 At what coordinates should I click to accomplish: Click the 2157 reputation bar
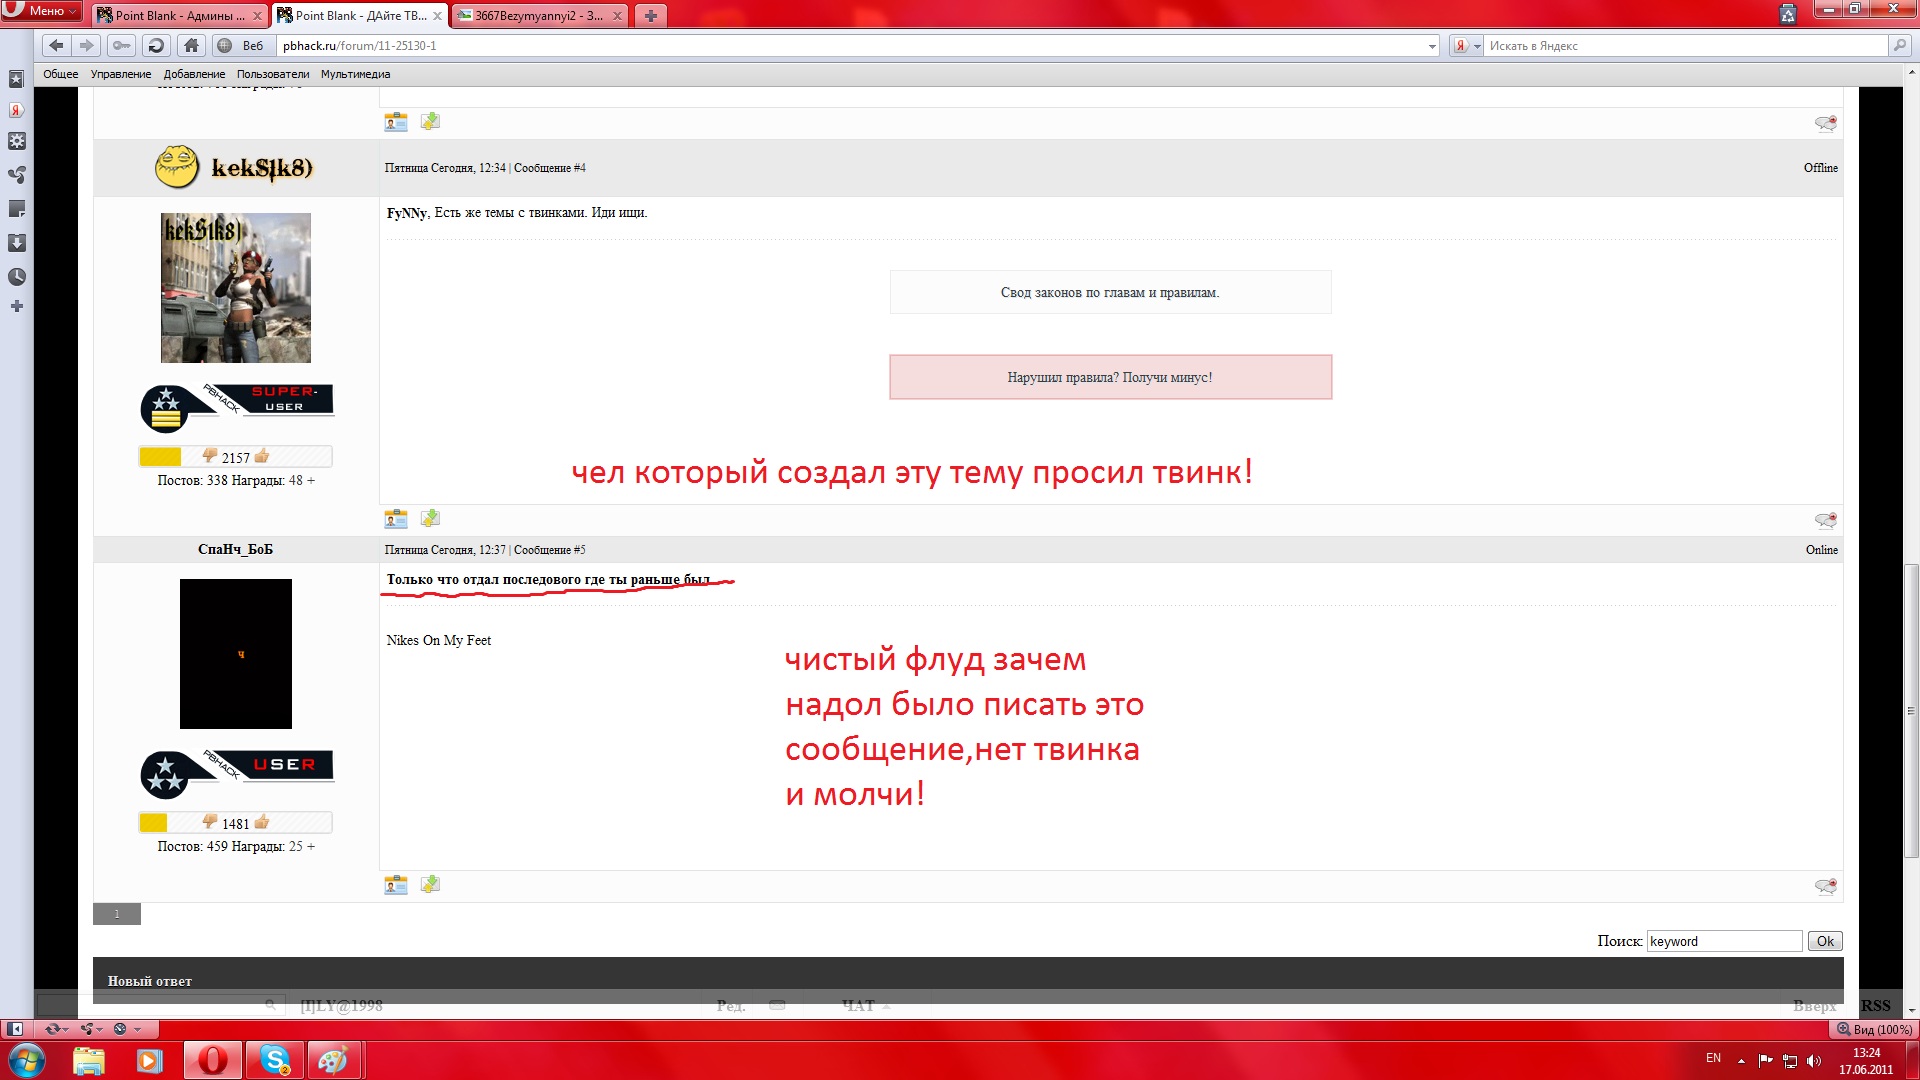(x=235, y=457)
